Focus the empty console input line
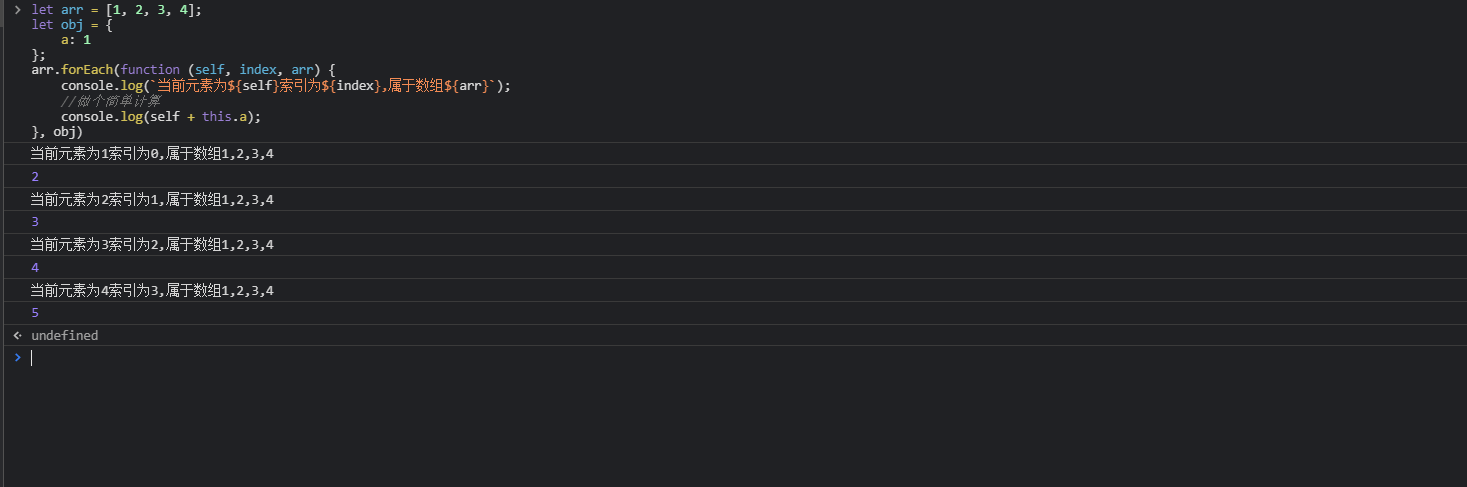The image size is (1467, 487). pyautogui.click(x=740, y=358)
